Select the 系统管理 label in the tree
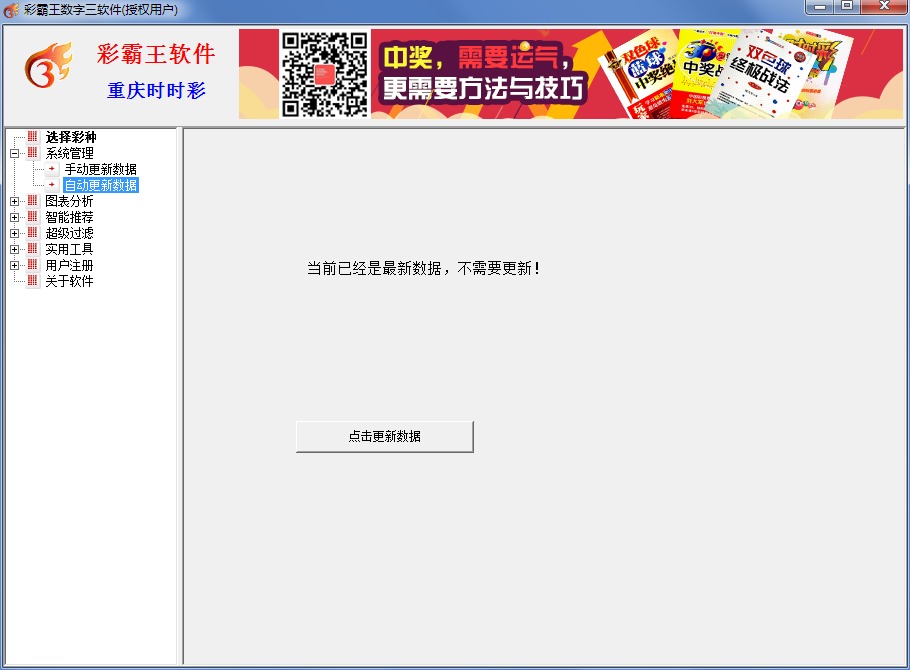This screenshot has height=670, width=910. [69, 153]
